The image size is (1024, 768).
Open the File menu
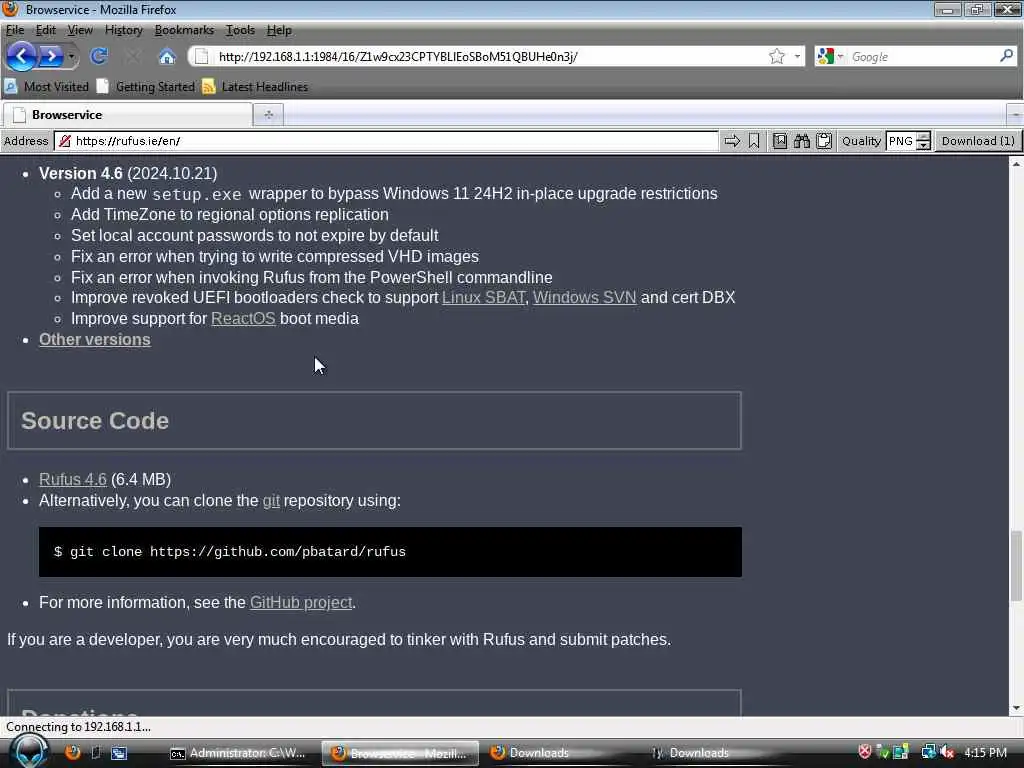pos(14,30)
